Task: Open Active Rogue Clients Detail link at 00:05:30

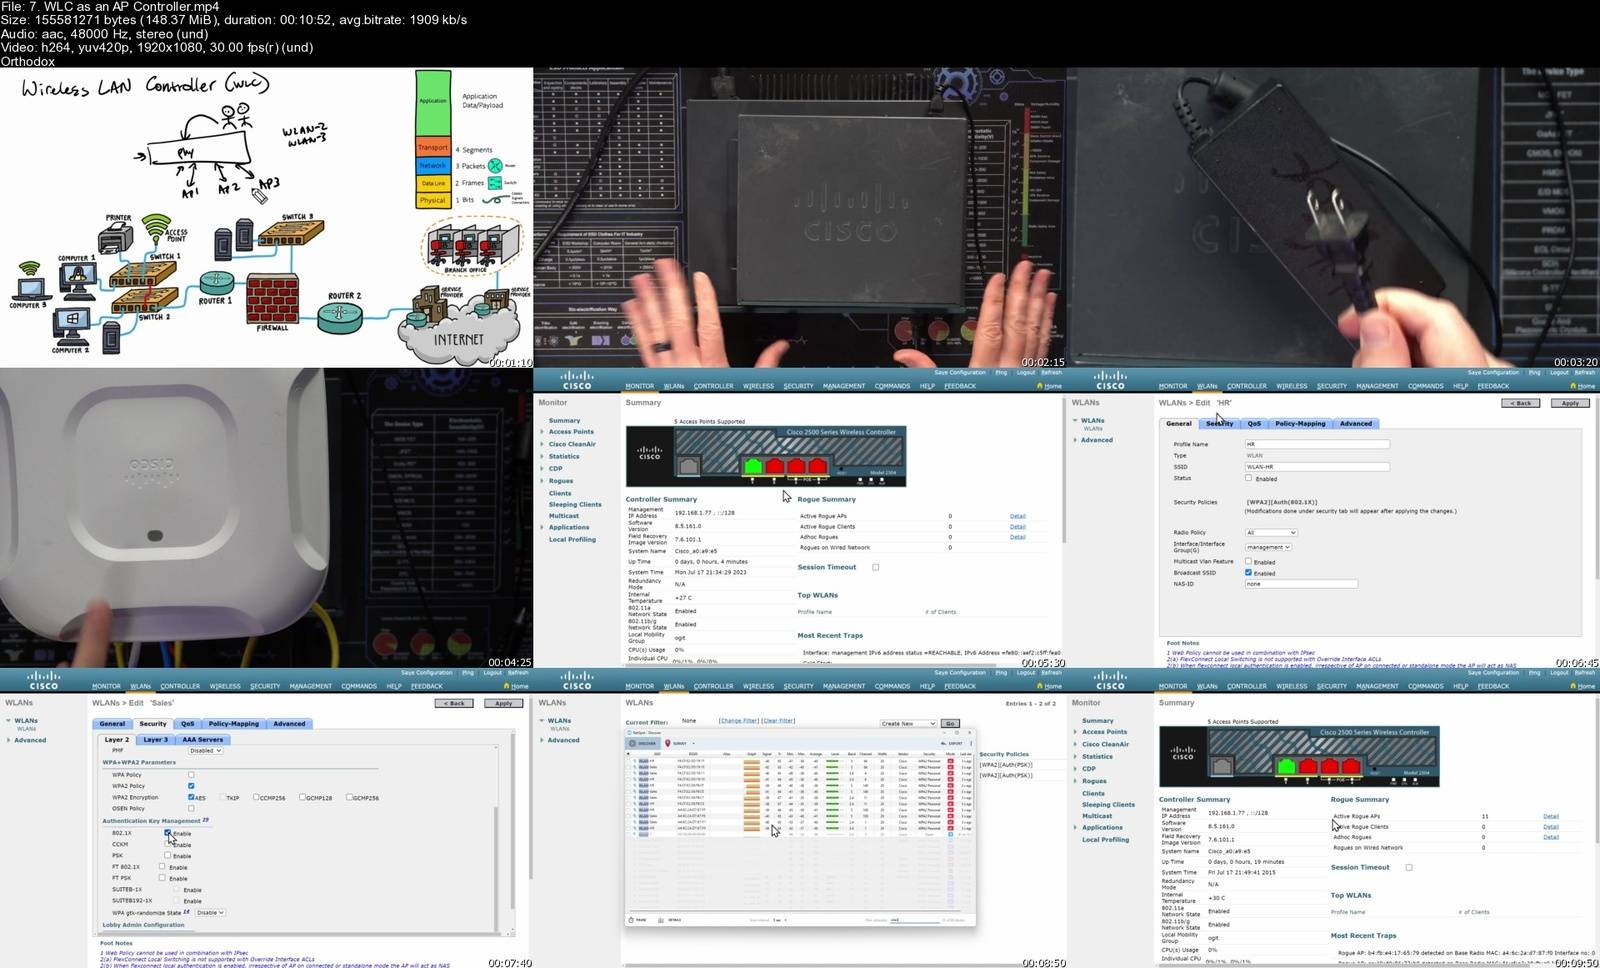Action: coord(1017,526)
